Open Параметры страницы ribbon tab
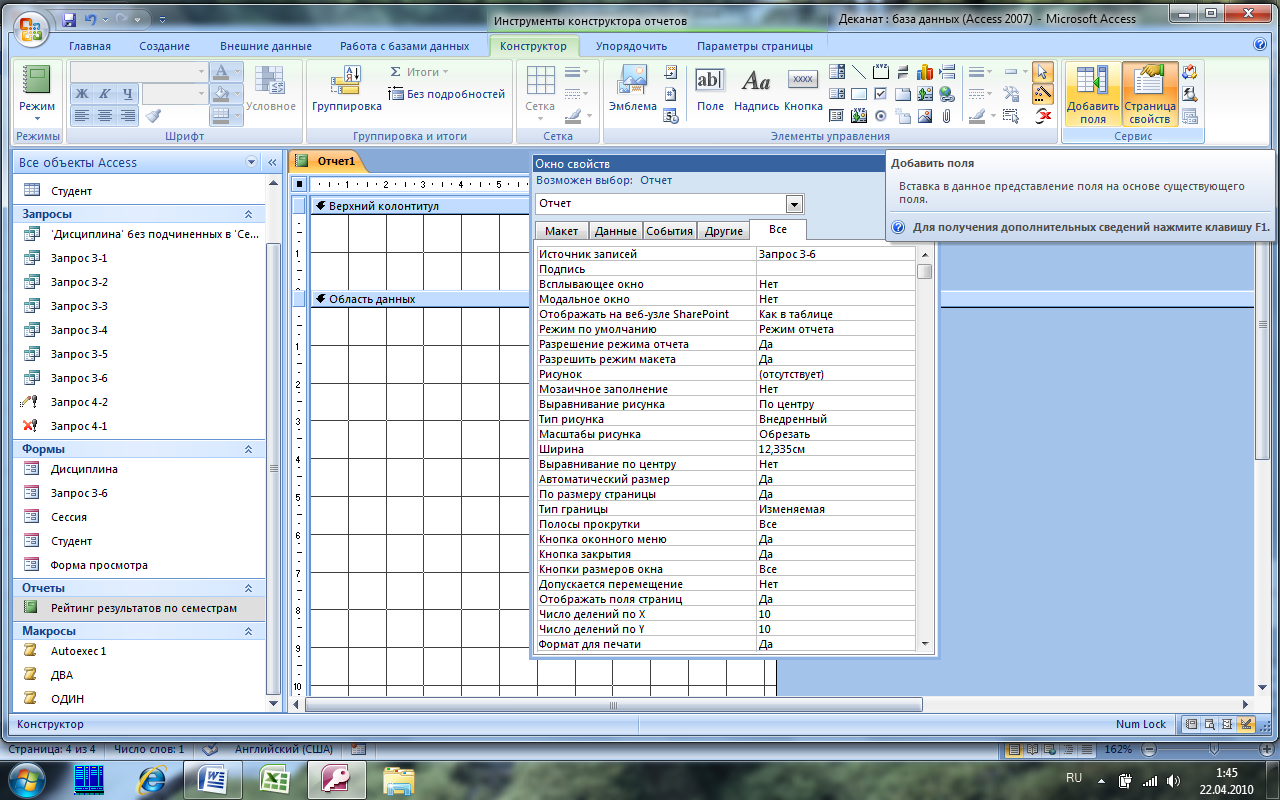Screen dimensions: 1280x800 [x=755, y=46]
